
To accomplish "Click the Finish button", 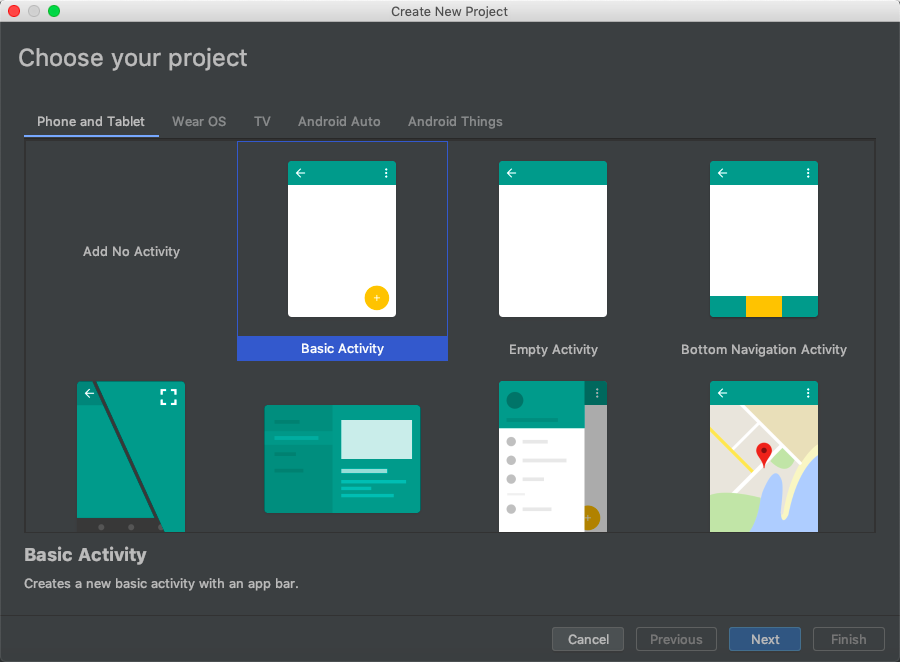I will click(848, 639).
